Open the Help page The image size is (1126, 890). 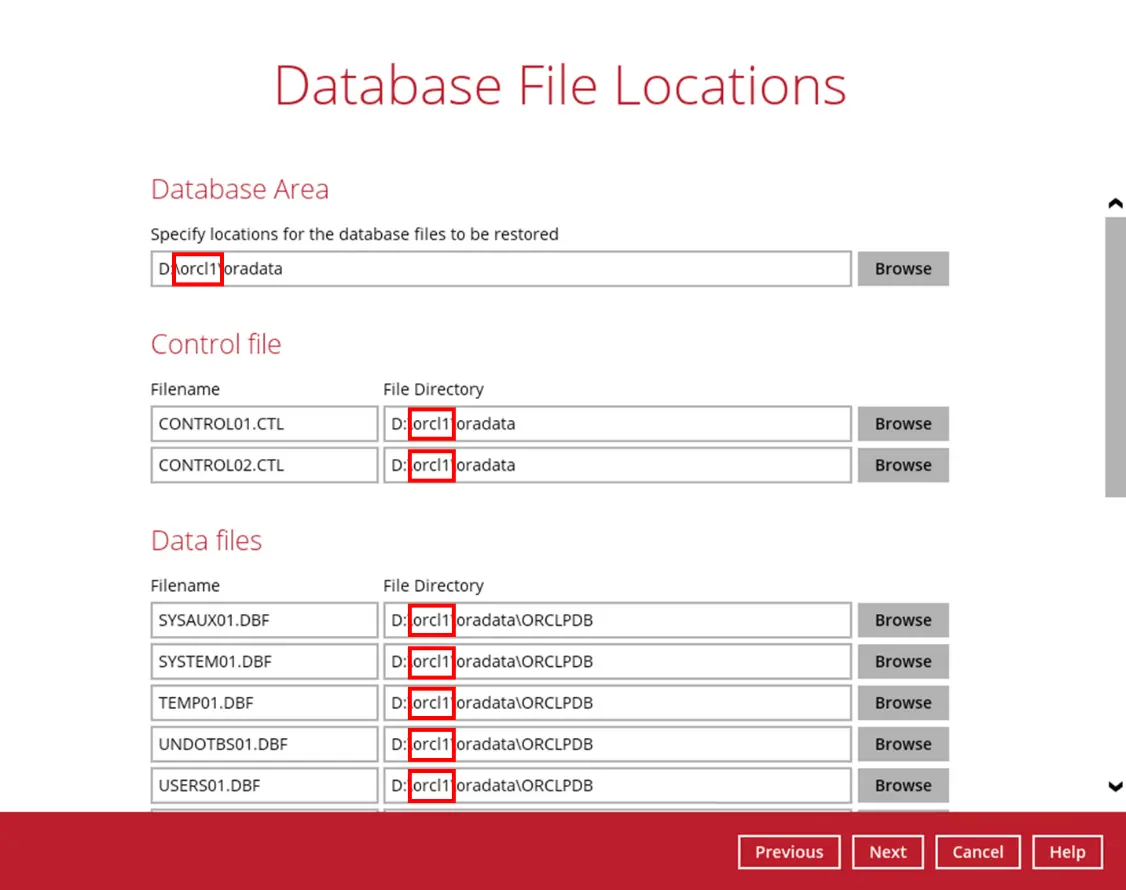(1066, 851)
